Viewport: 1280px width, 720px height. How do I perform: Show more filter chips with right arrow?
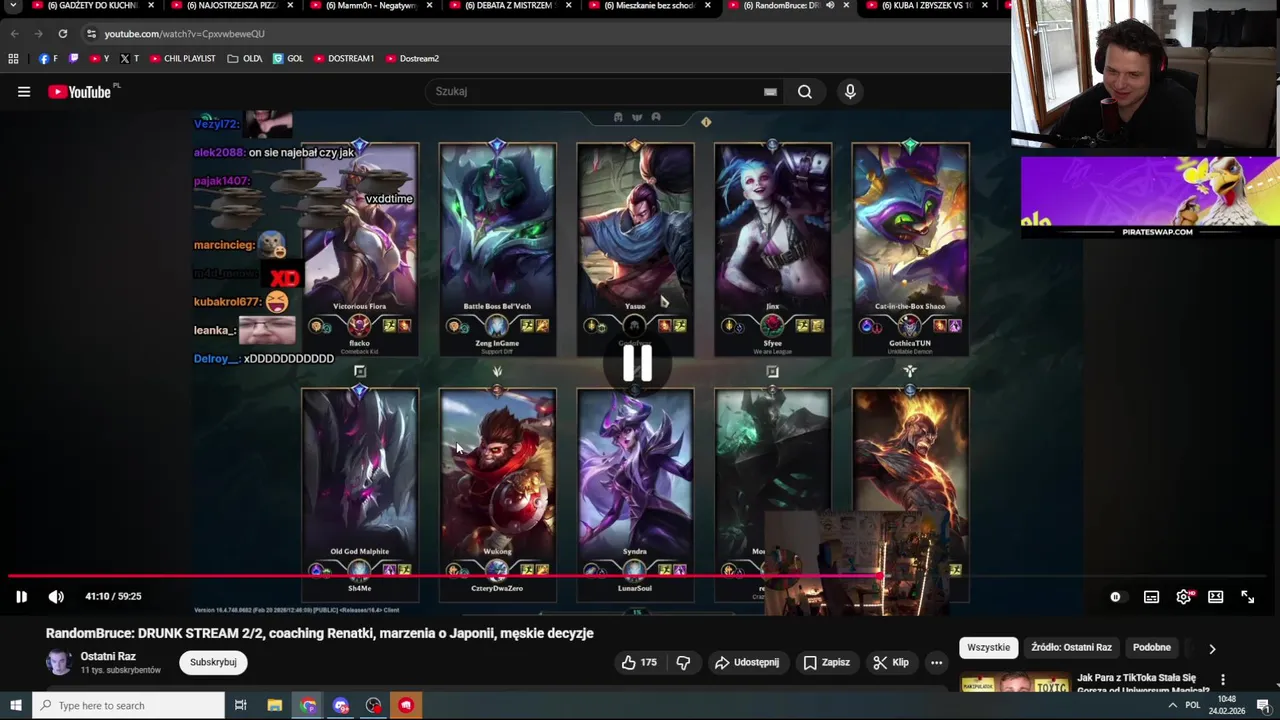click(x=1212, y=649)
